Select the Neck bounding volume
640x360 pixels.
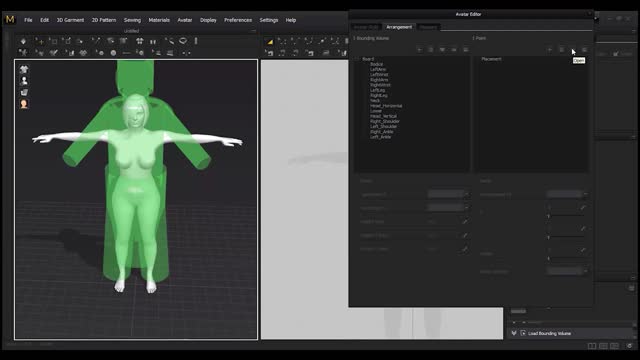375,100
